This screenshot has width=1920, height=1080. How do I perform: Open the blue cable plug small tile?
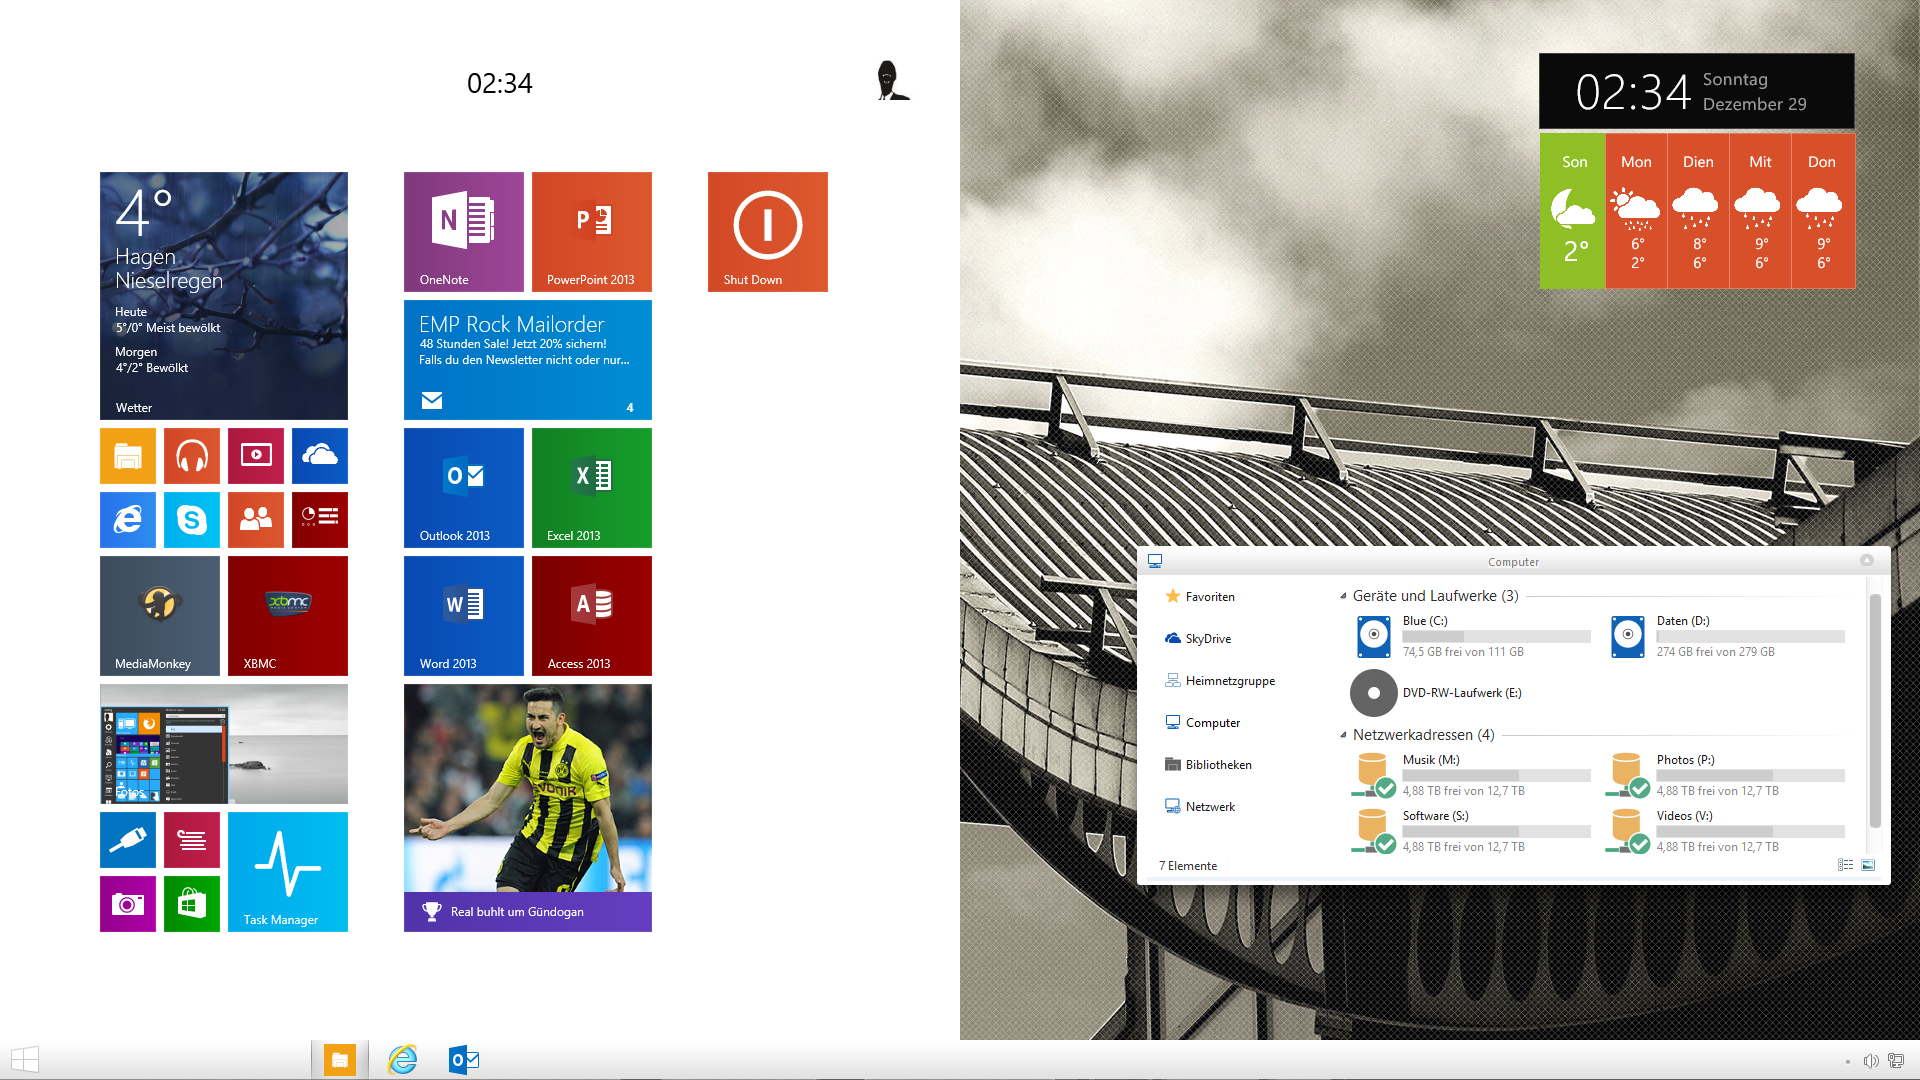click(127, 839)
